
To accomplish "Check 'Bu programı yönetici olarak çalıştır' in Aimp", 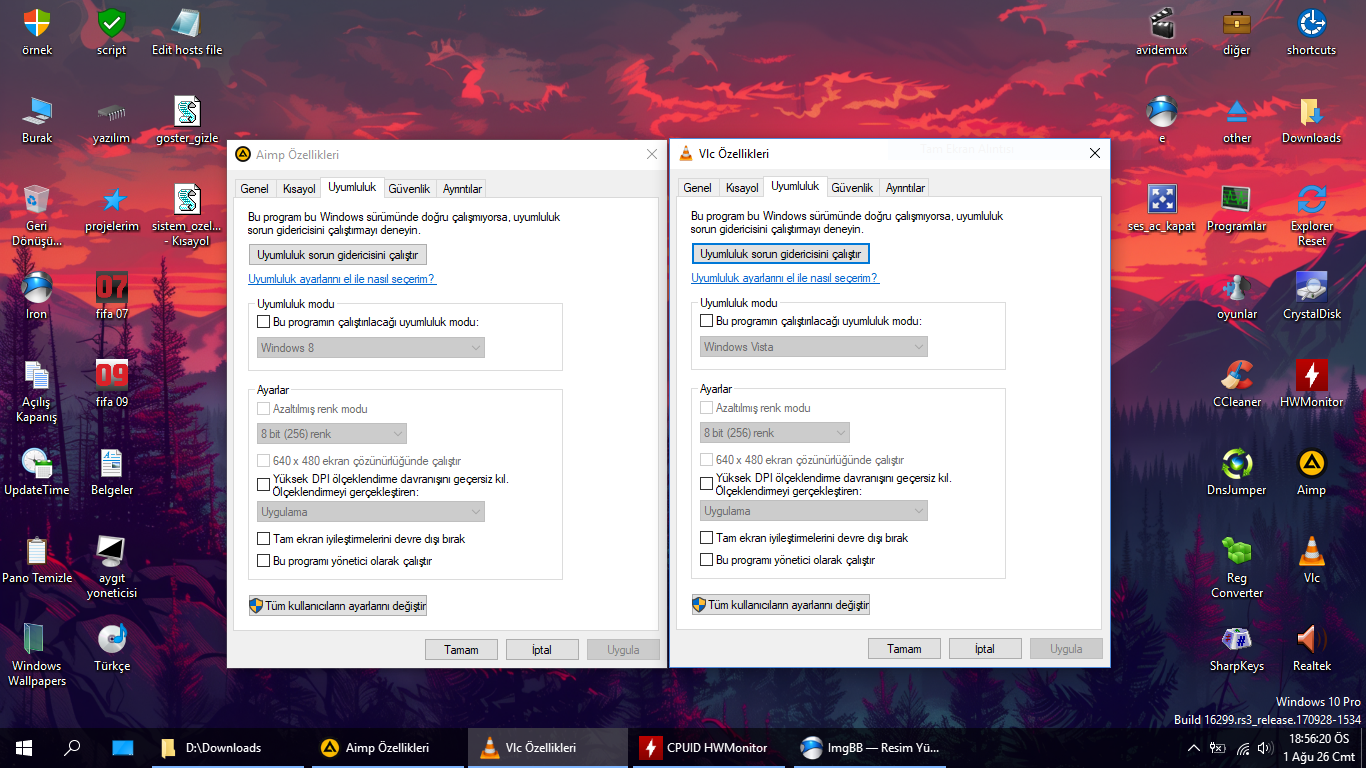I will point(264,562).
